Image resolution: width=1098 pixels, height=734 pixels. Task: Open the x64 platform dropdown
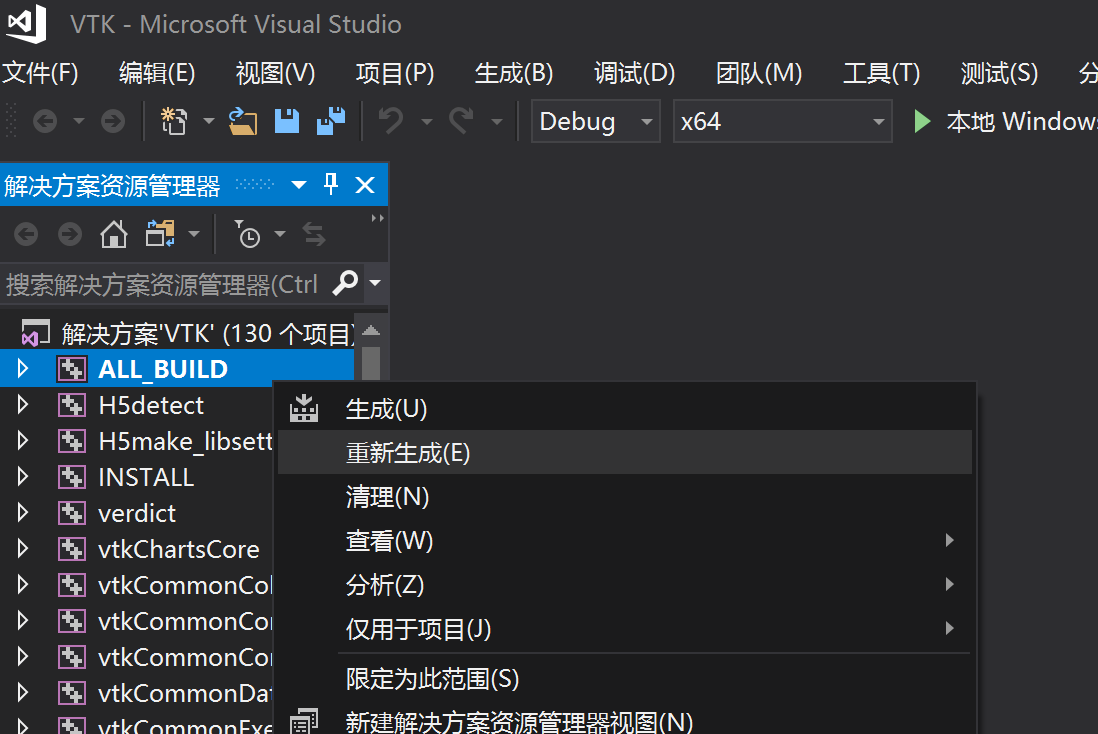click(x=878, y=121)
